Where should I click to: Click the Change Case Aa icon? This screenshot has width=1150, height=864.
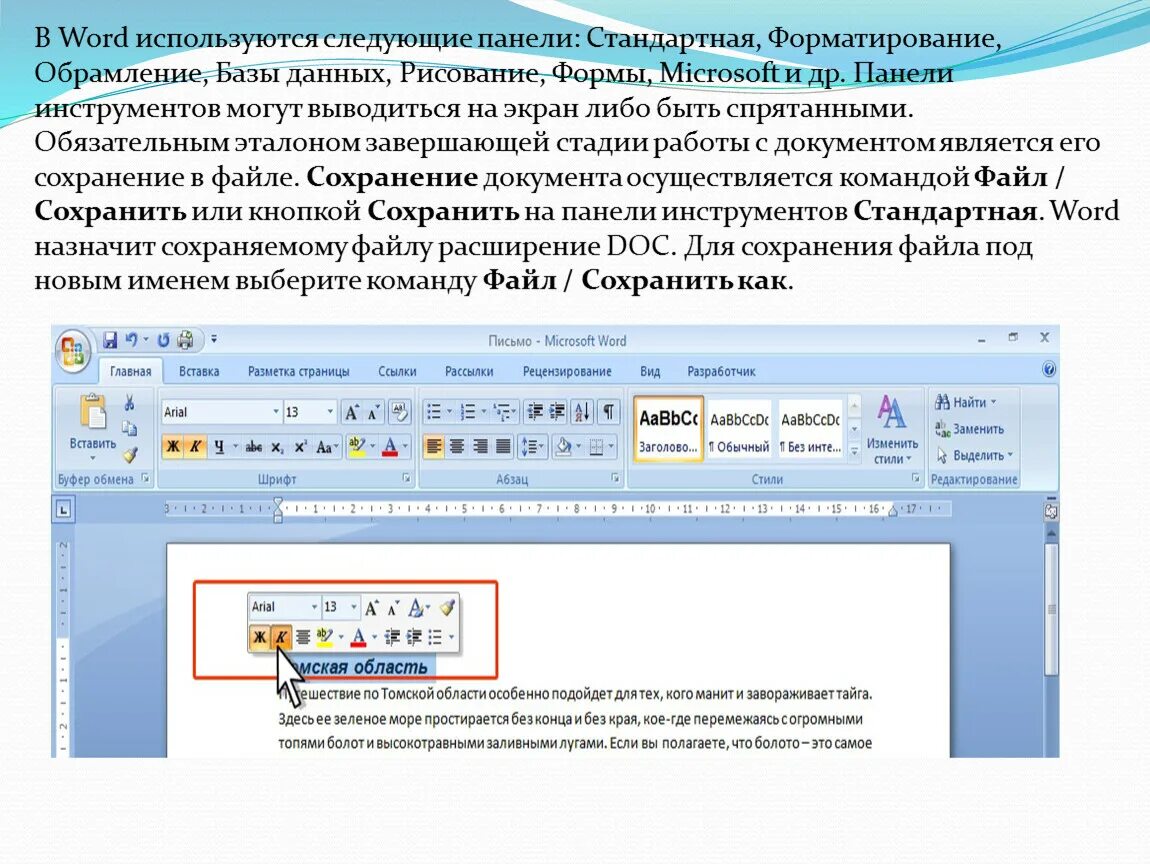[326, 447]
